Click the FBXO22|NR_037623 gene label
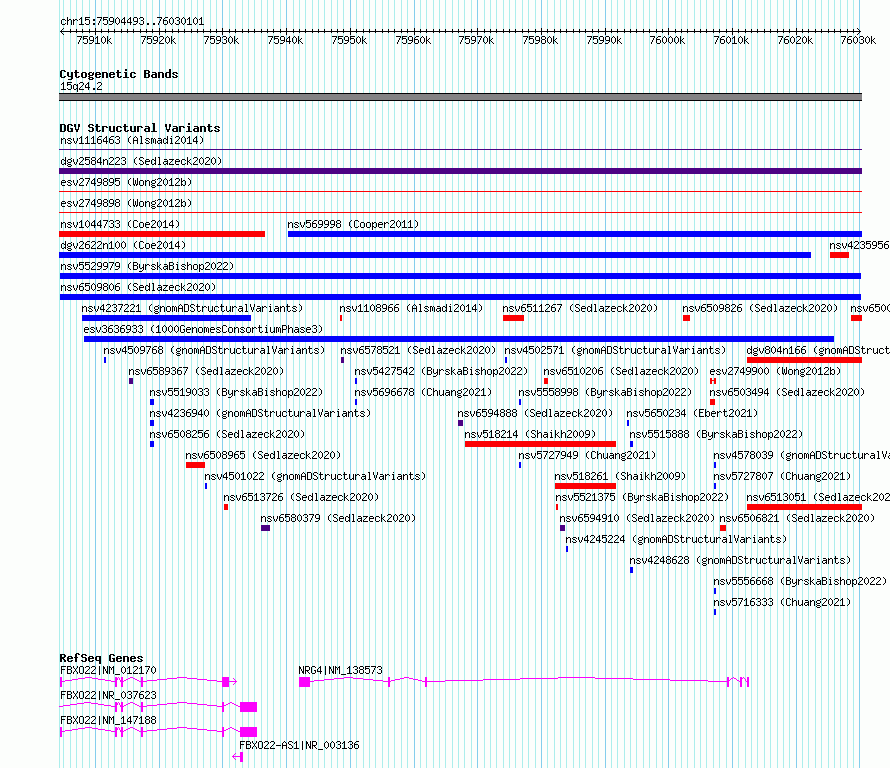Screen dimensions: 890x768 pyautogui.click(x=108, y=695)
